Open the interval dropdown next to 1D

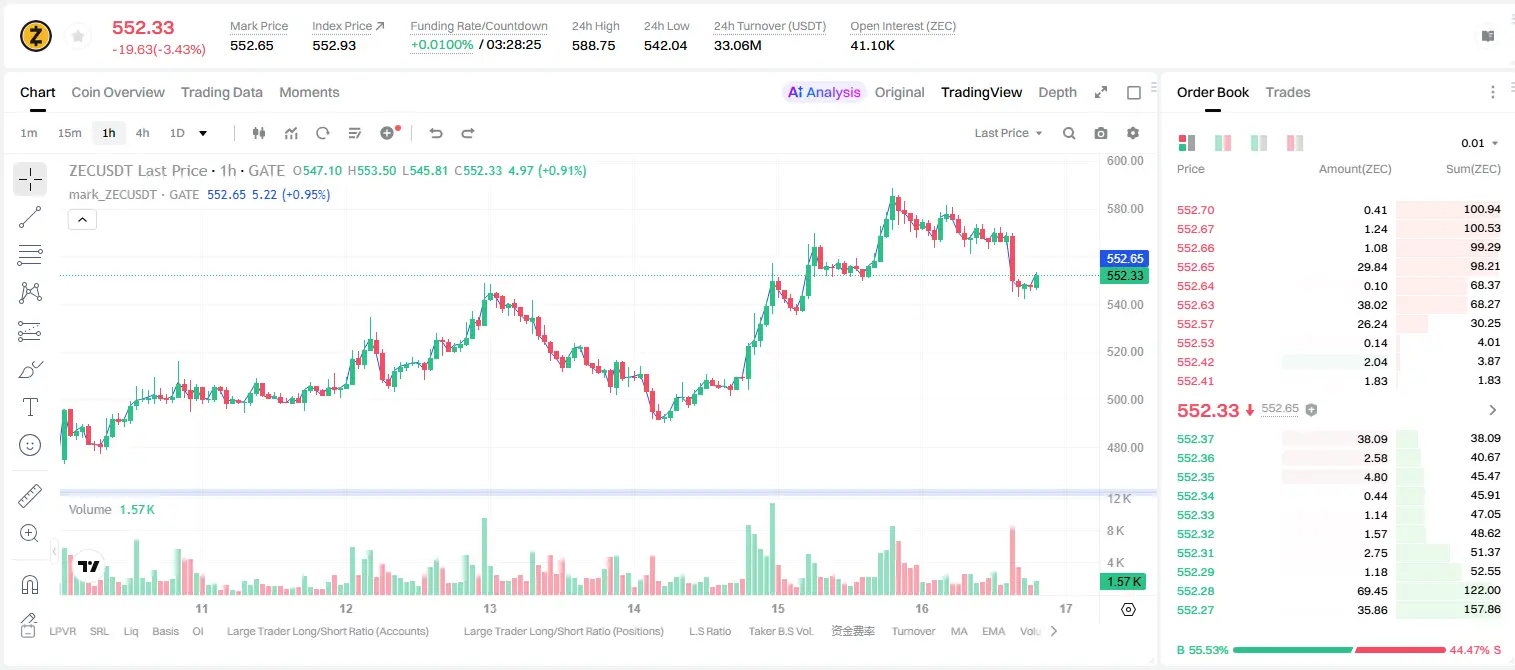pyautogui.click(x=203, y=133)
